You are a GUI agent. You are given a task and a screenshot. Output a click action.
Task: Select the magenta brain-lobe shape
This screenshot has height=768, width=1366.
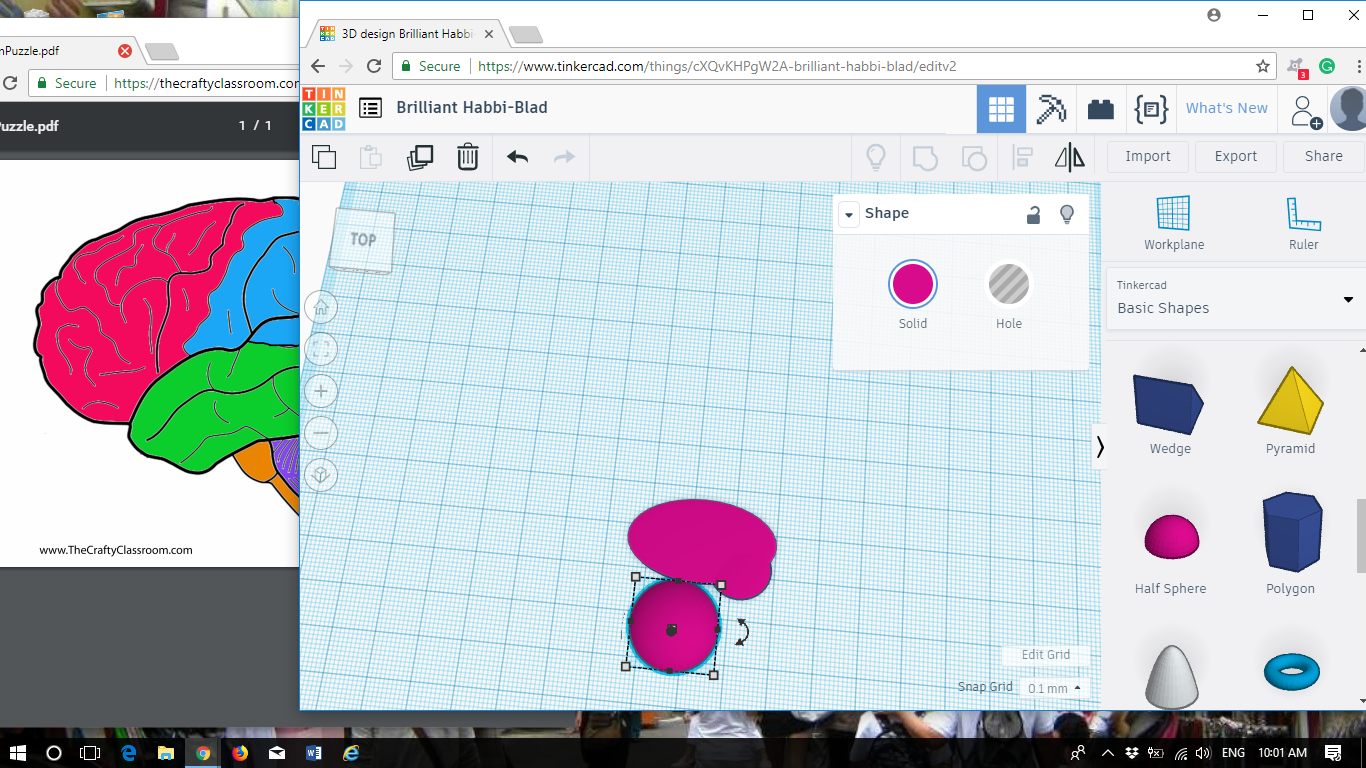(x=700, y=540)
